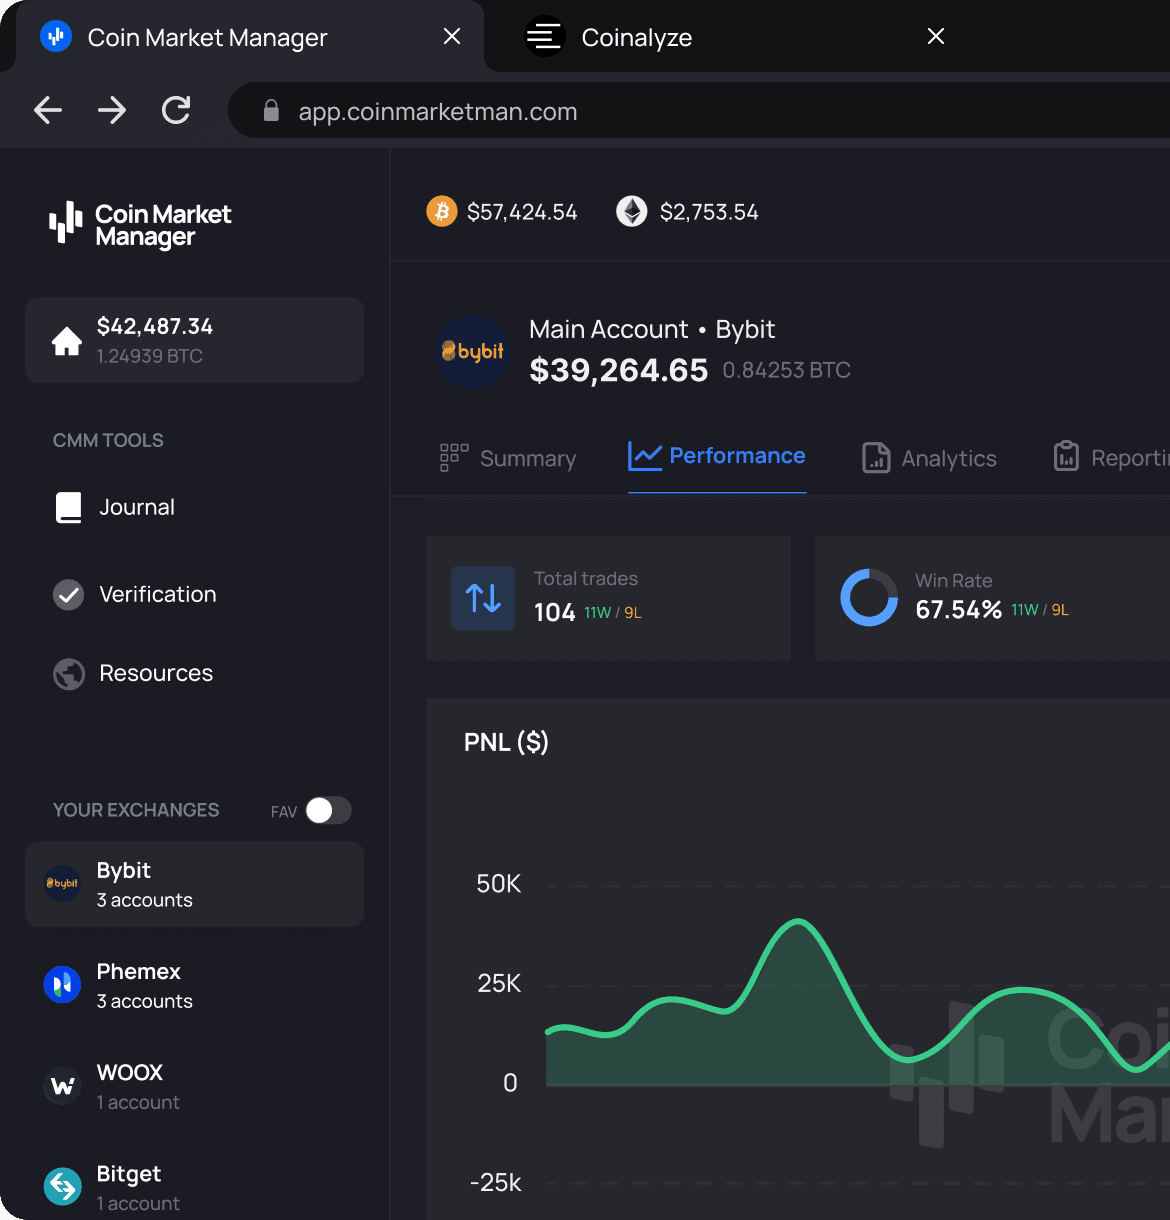The height and width of the screenshot is (1220, 1170).
Task: Click the Reporting clipboard icon
Action: pyautogui.click(x=1066, y=456)
